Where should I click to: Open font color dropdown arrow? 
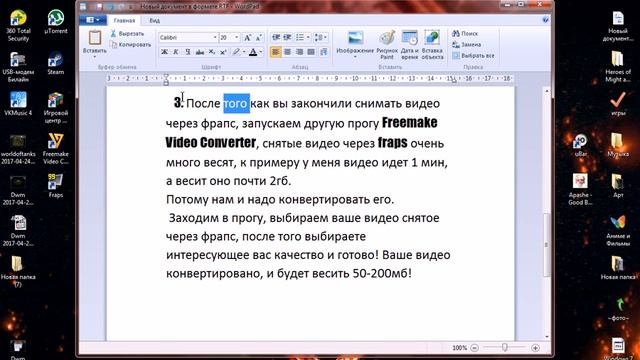click(x=261, y=52)
